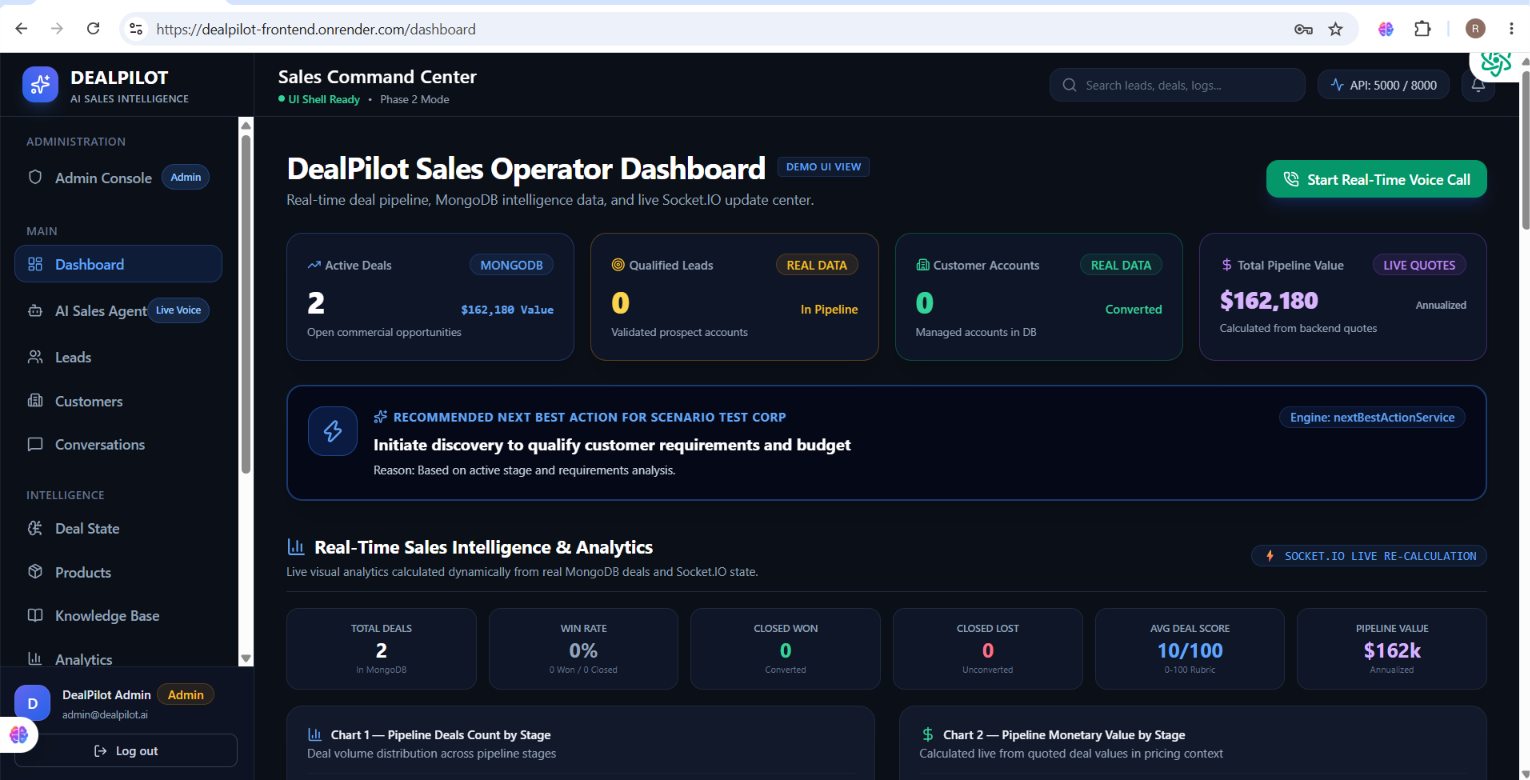The image size is (1530, 780).
Task: Open the Chrome three-dot menu
Action: 1511,29
